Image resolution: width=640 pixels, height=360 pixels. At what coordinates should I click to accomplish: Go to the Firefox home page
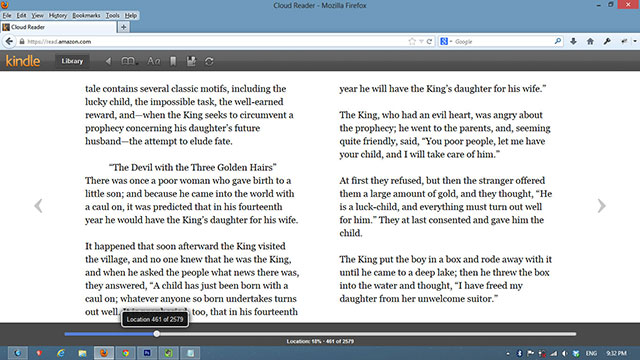590,41
